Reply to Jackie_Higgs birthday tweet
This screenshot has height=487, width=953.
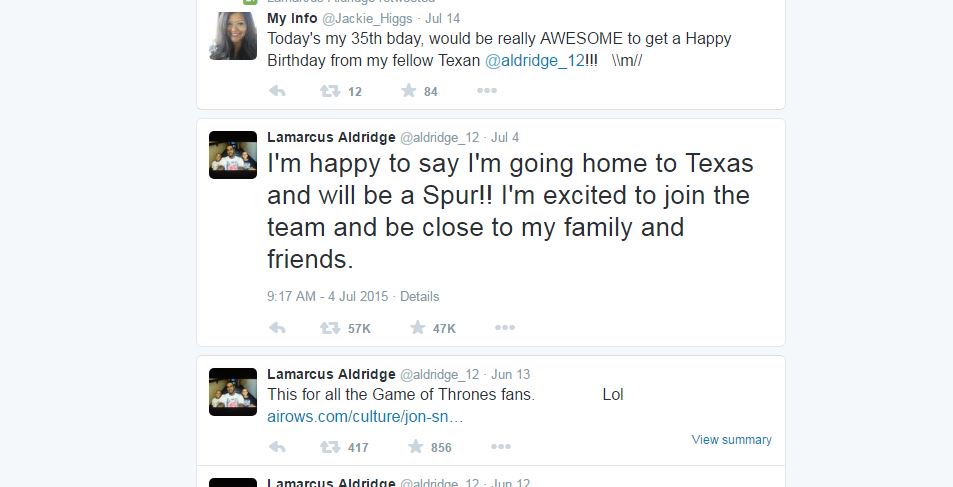click(x=278, y=91)
